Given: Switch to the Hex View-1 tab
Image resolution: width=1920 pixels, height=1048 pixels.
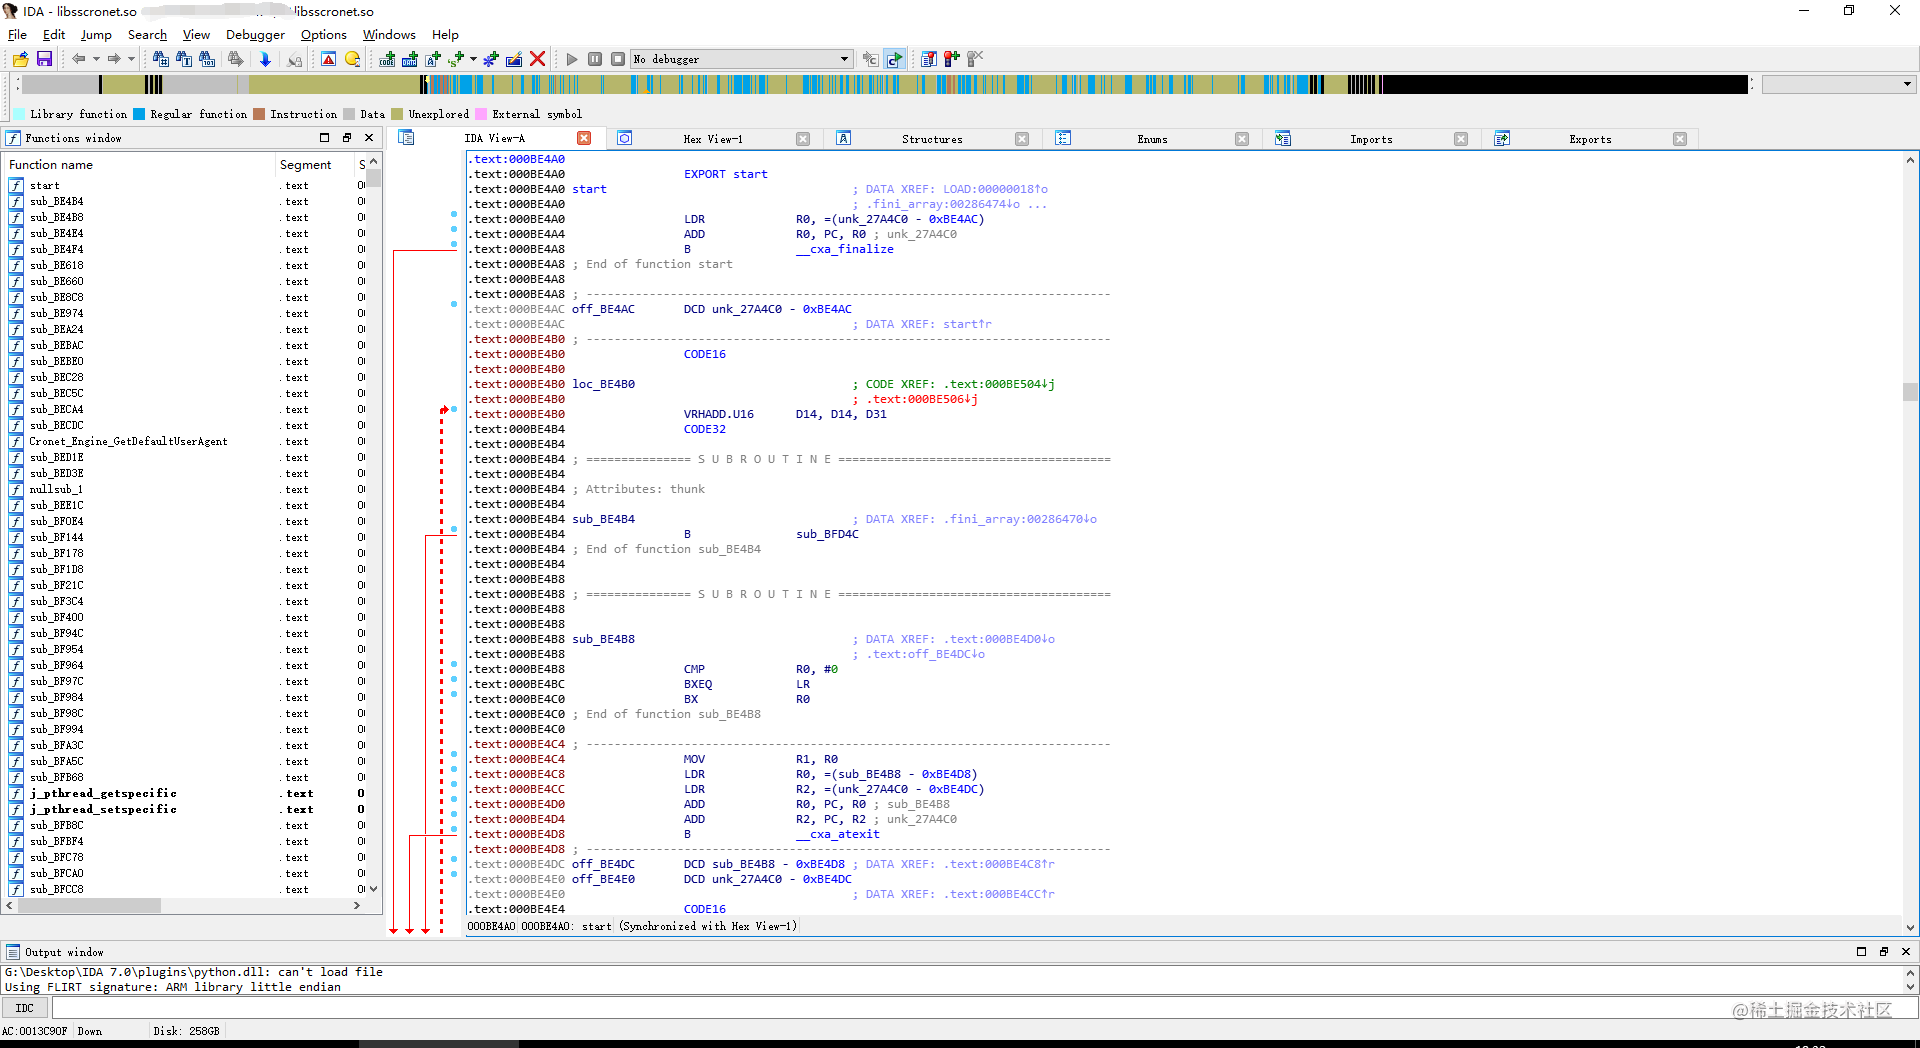Looking at the screenshot, I should pyautogui.click(x=712, y=139).
